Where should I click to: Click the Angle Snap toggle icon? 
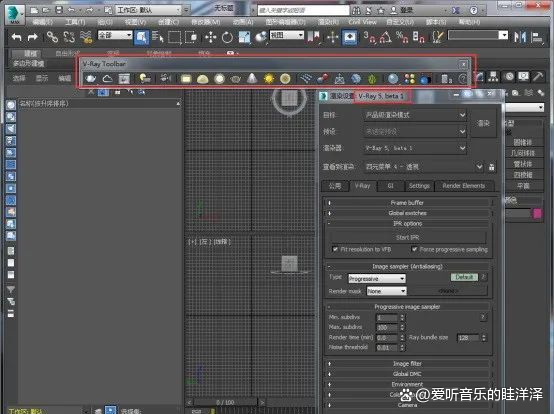(385, 37)
